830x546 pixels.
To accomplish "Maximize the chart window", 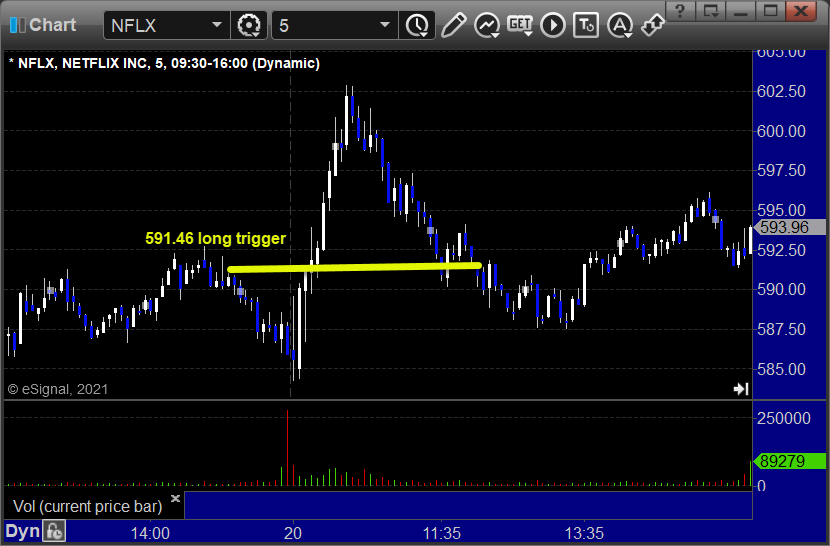I will [771, 11].
